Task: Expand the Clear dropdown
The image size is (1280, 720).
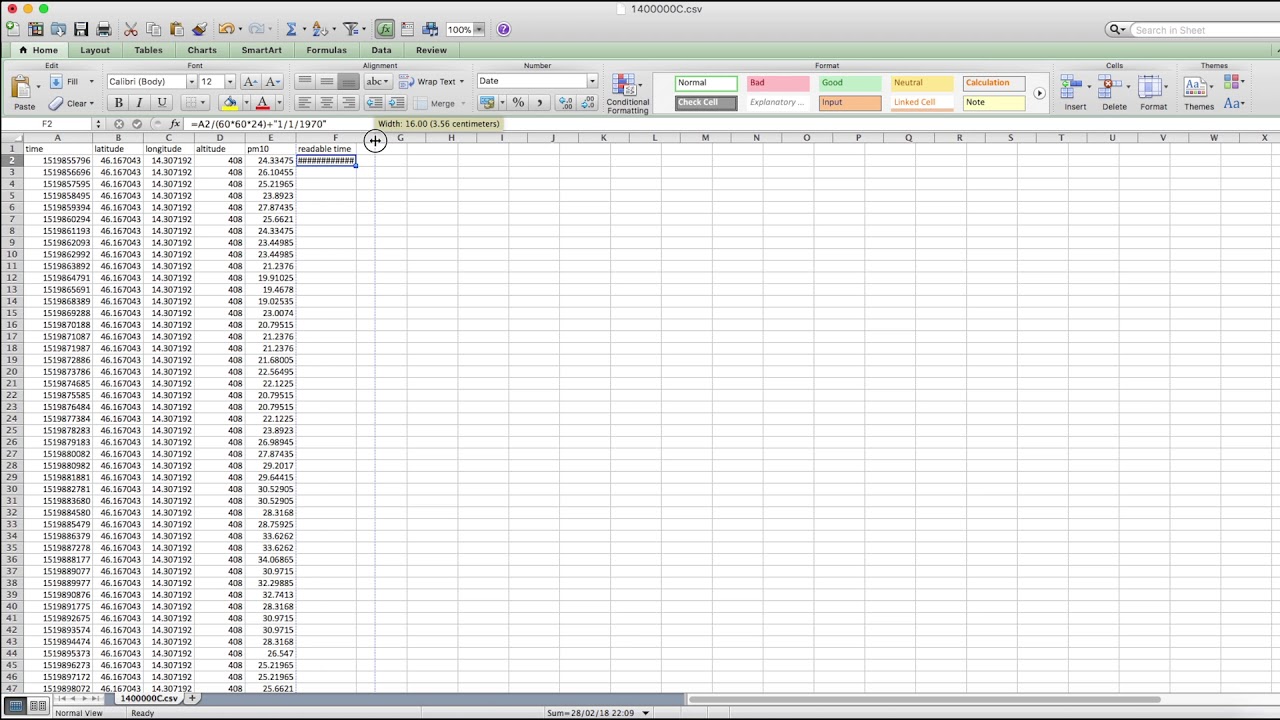Action: point(92,103)
